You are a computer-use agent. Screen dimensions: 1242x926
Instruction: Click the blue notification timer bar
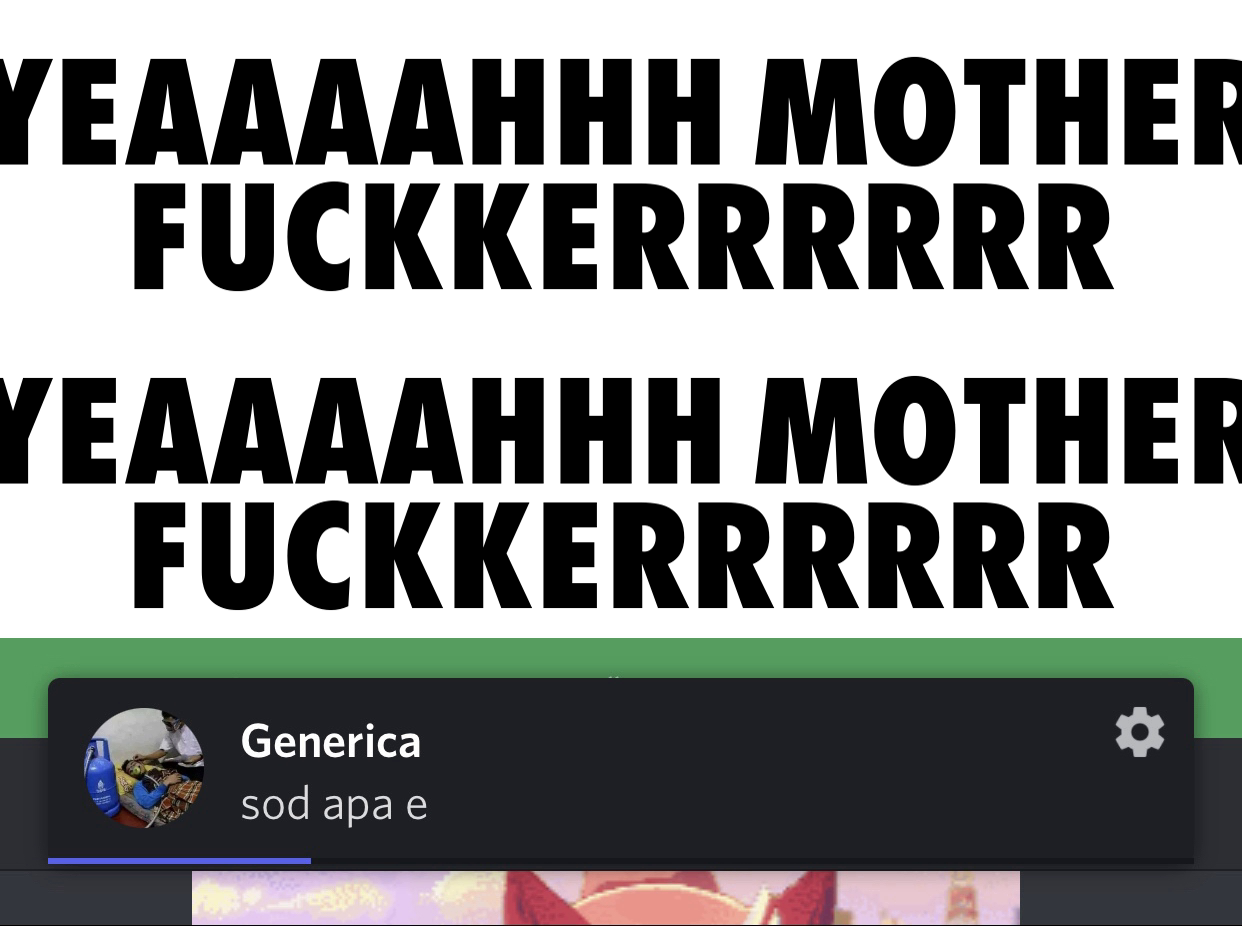pyautogui.click(x=179, y=860)
